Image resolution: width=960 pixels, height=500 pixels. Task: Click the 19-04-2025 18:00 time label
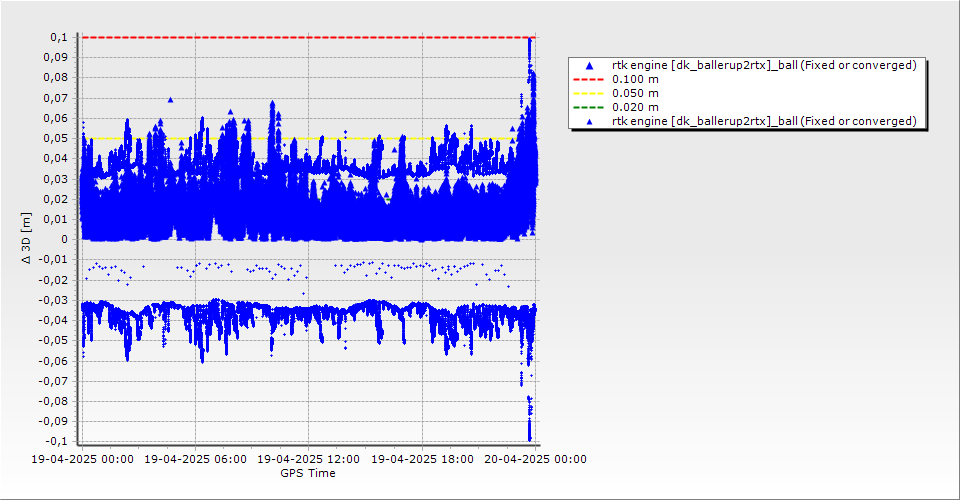point(422,459)
